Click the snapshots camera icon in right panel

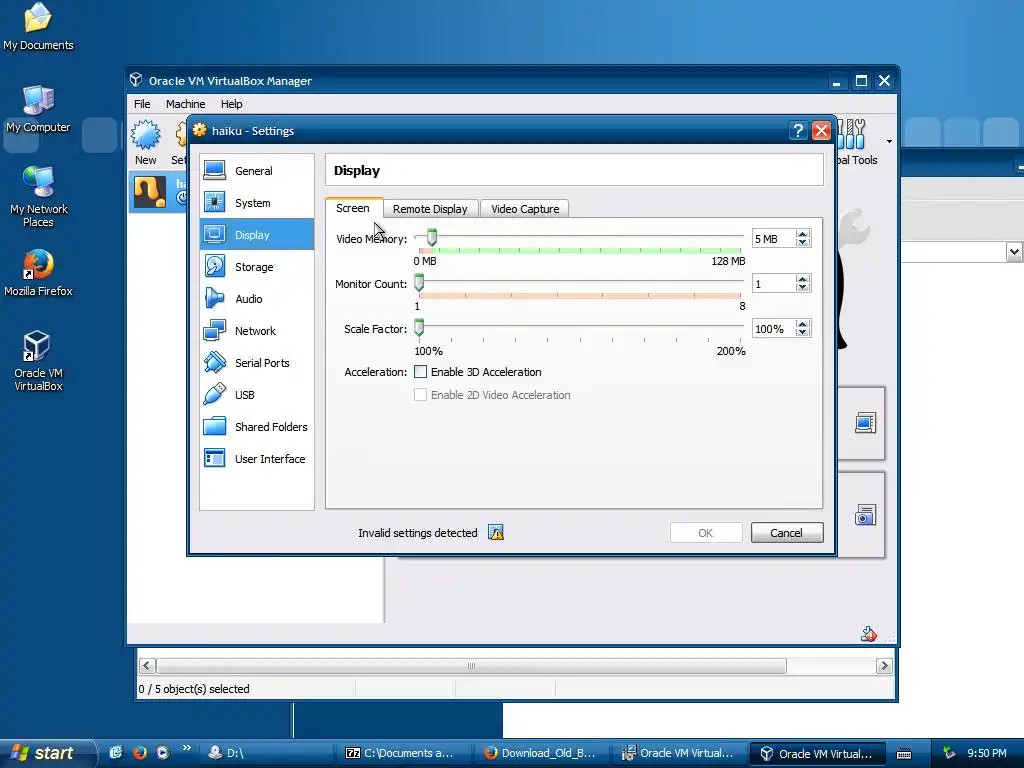(865, 515)
